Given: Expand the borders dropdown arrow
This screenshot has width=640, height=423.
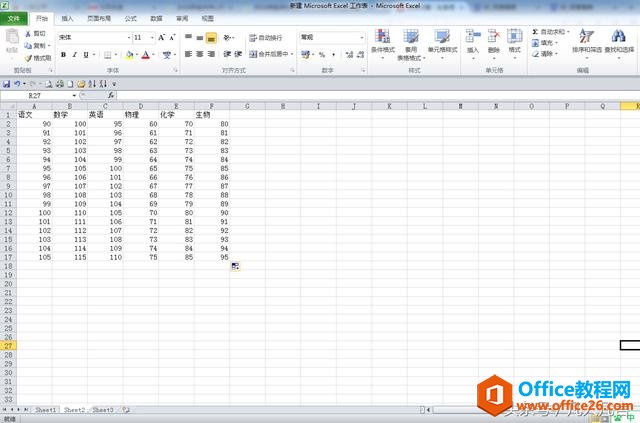Looking at the screenshot, I should click(116, 54).
